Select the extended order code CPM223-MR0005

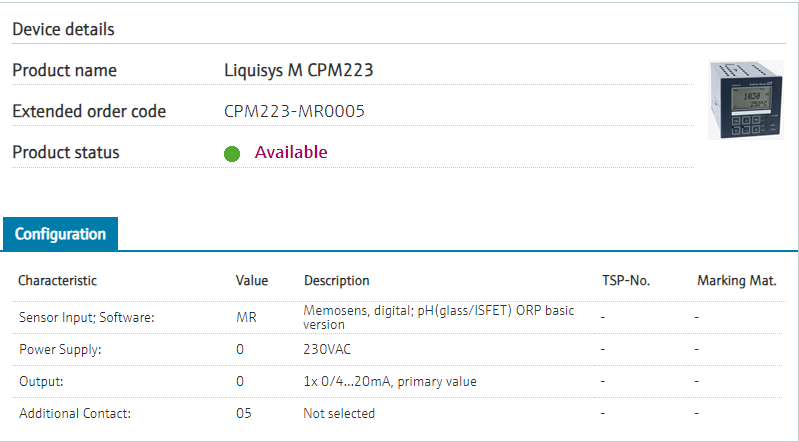294,111
